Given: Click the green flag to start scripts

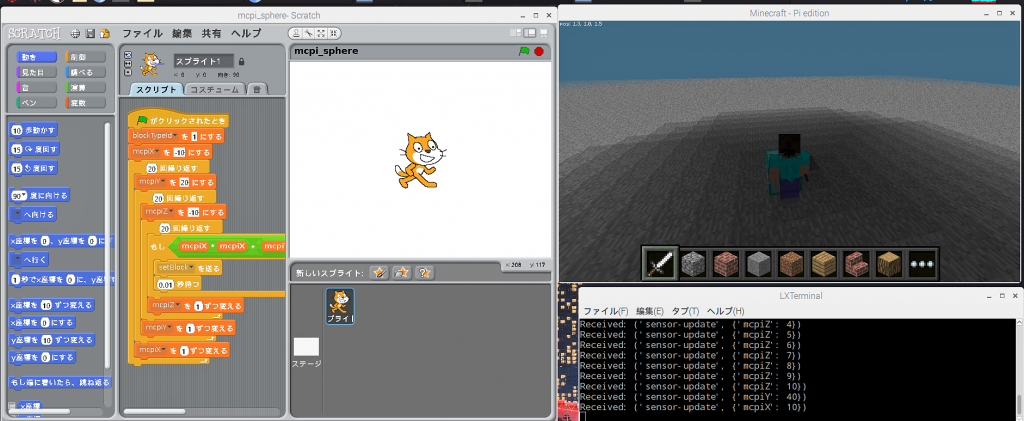Looking at the screenshot, I should (524, 51).
